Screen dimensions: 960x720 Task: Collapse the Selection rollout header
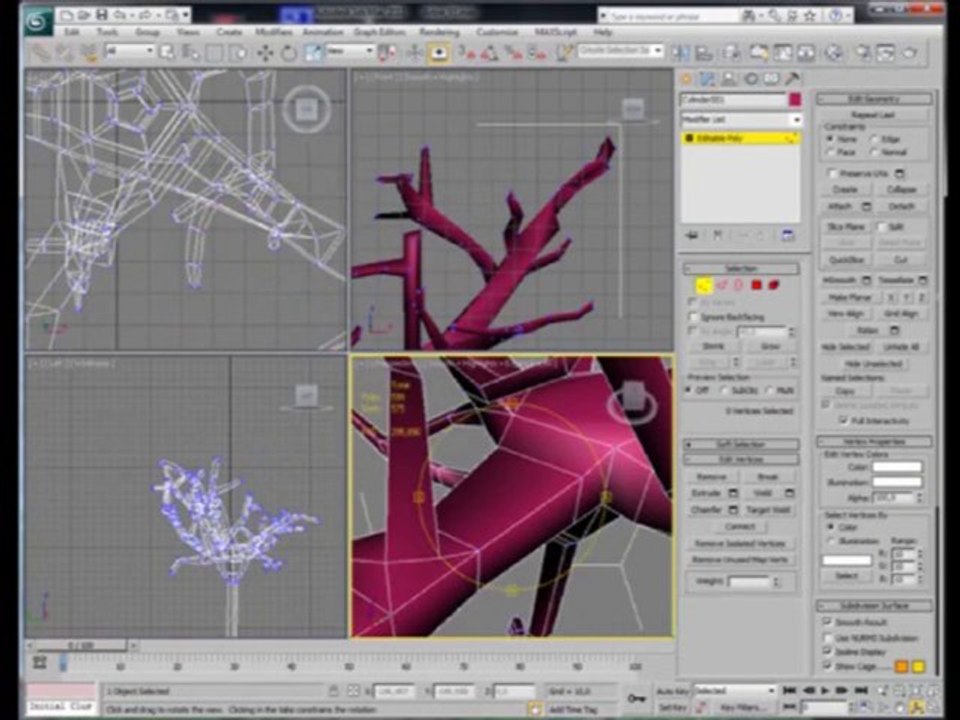741,268
